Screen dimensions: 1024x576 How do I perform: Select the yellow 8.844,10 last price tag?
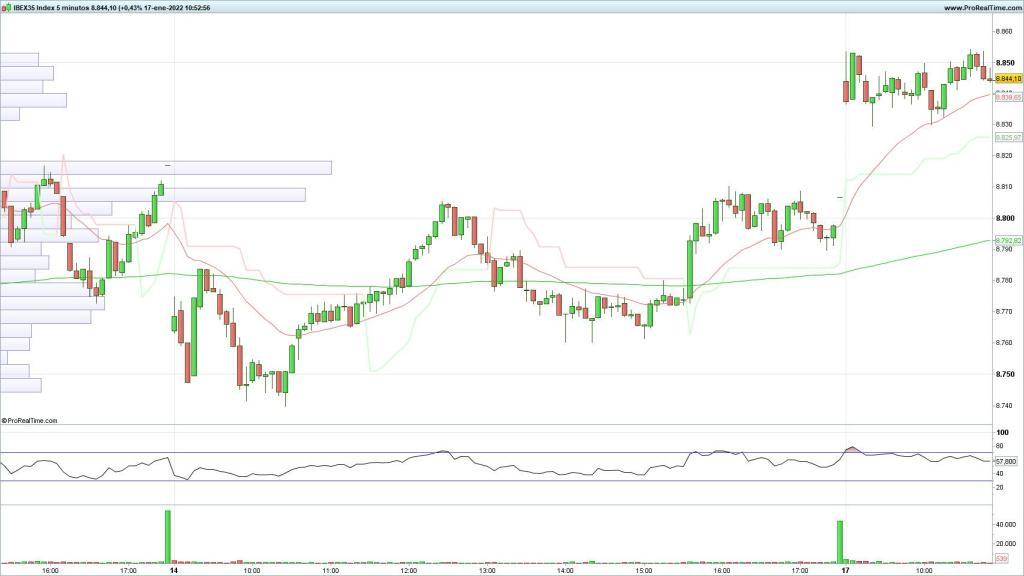1005,78
